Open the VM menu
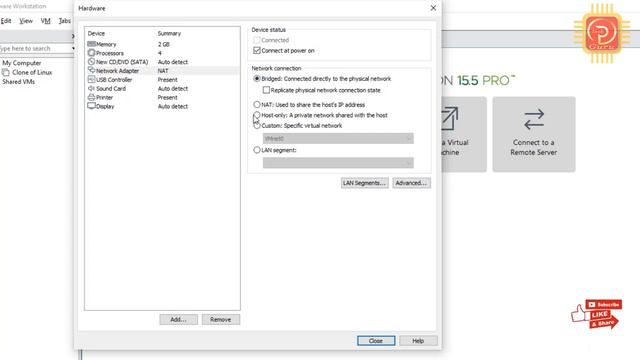This screenshot has width=640, height=360. pos(45,21)
